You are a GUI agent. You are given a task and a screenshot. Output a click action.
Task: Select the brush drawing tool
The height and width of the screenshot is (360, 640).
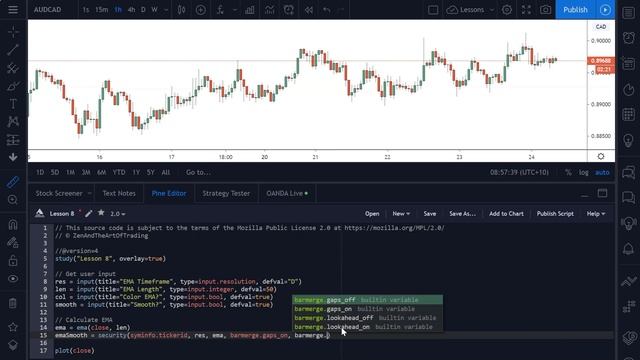coord(13,86)
